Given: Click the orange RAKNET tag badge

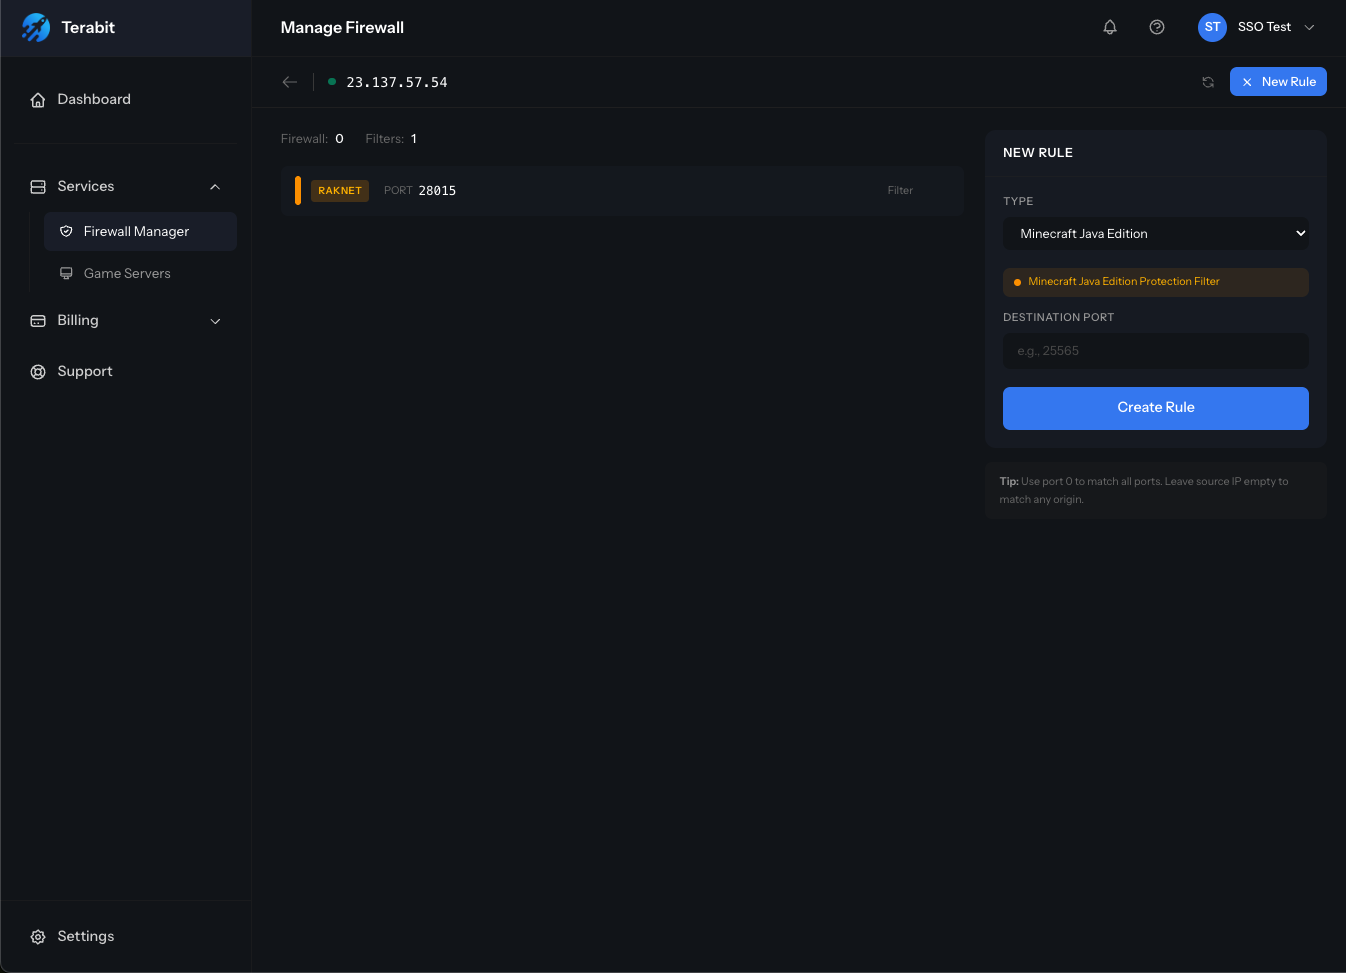Looking at the screenshot, I should coord(340,191).
